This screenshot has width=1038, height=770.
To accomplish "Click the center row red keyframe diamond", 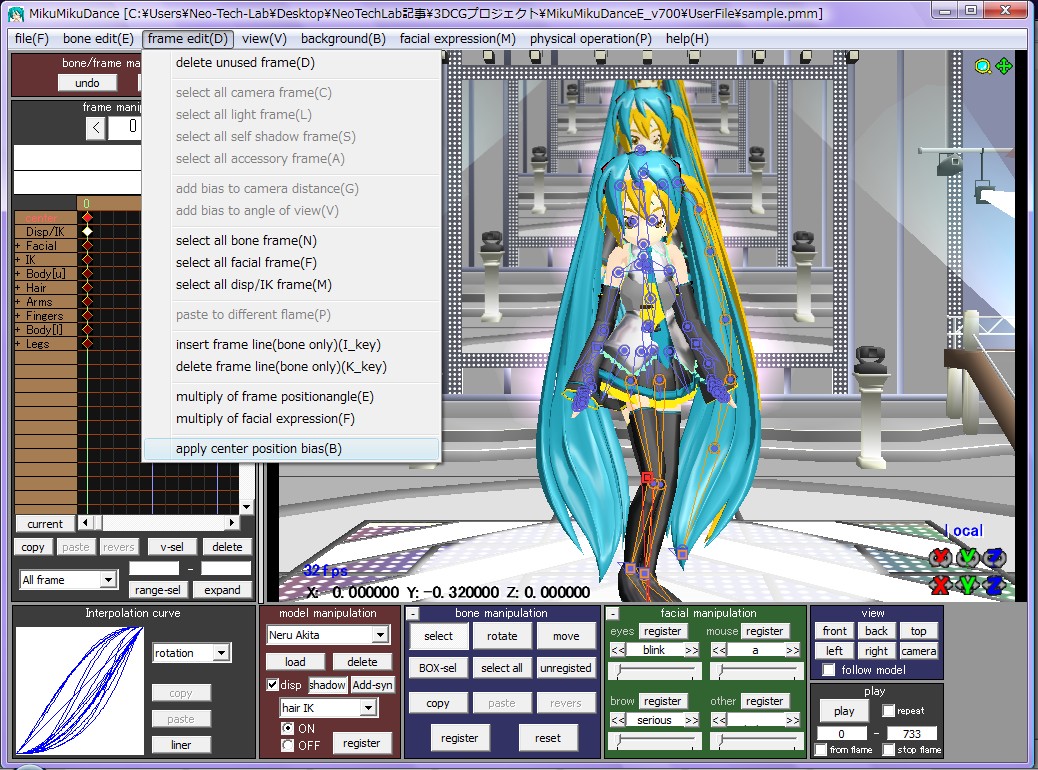I will click(x=87, y=218).
